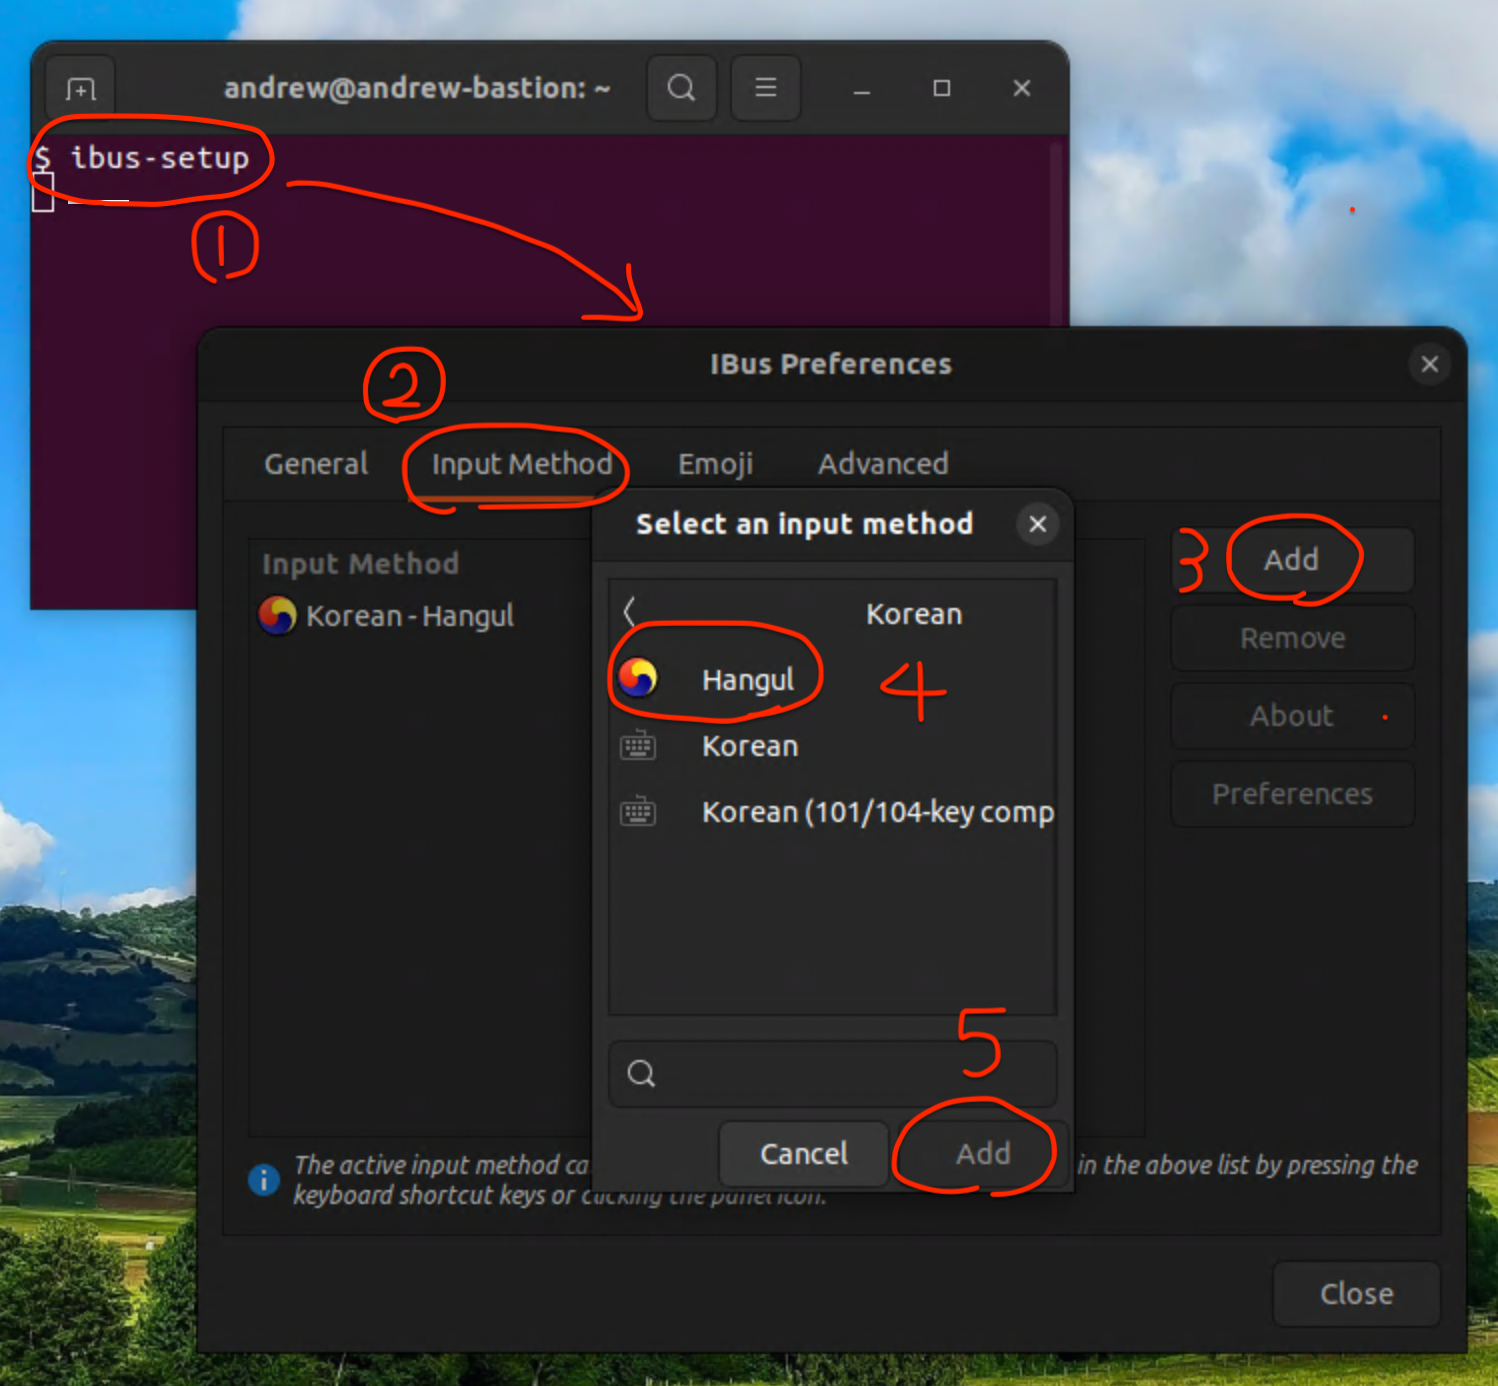
Task: Select Korean (101/104-key compatible) layout entry
Action: (x=832, y=812)
